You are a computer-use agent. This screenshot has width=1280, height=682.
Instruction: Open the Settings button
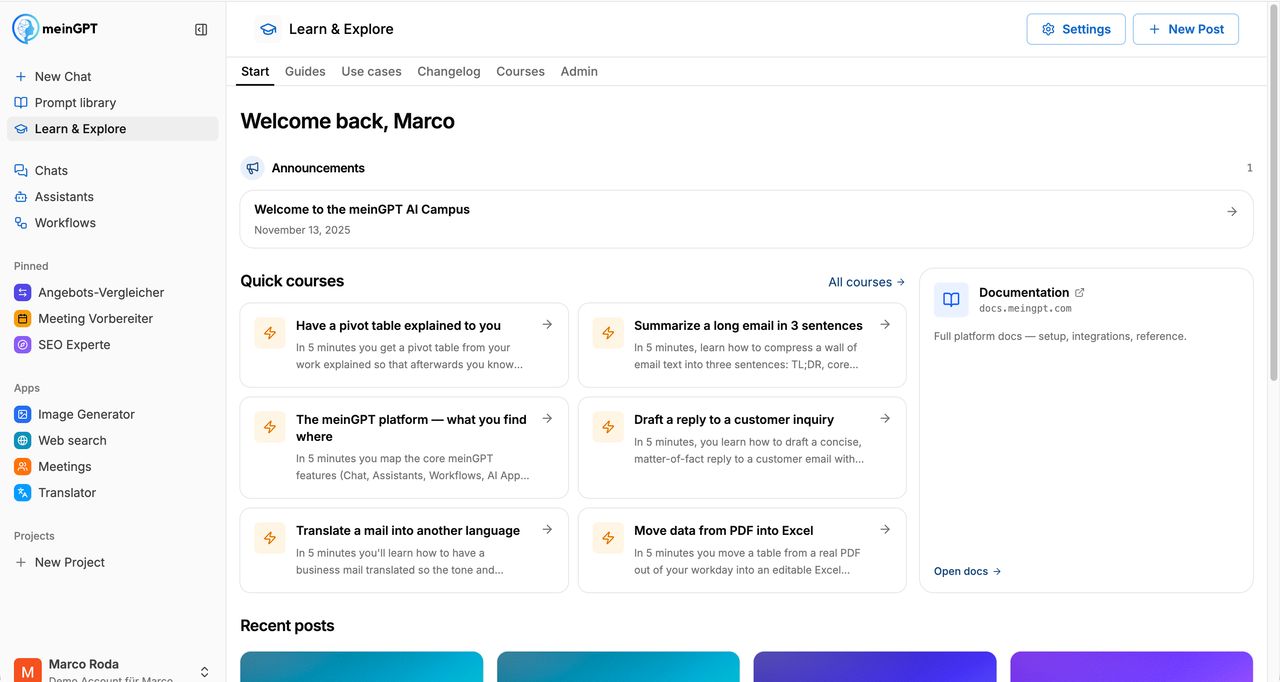coord(1076,29)
